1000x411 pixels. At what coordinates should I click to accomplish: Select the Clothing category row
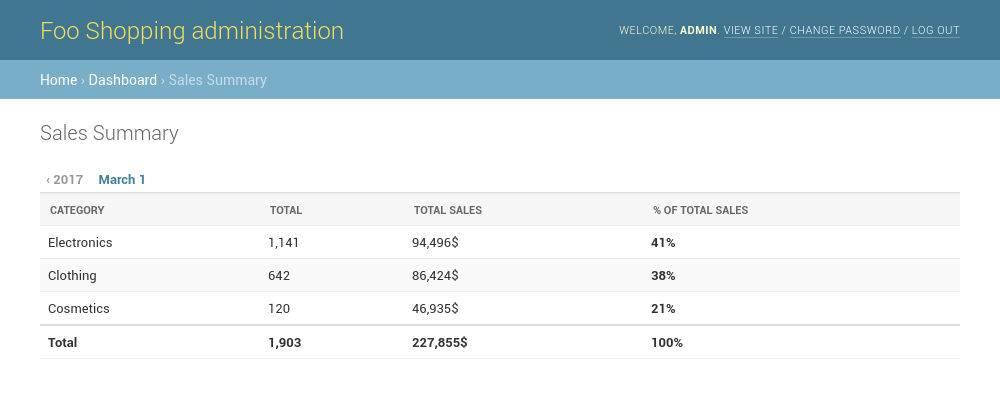(x=72, y=276)
